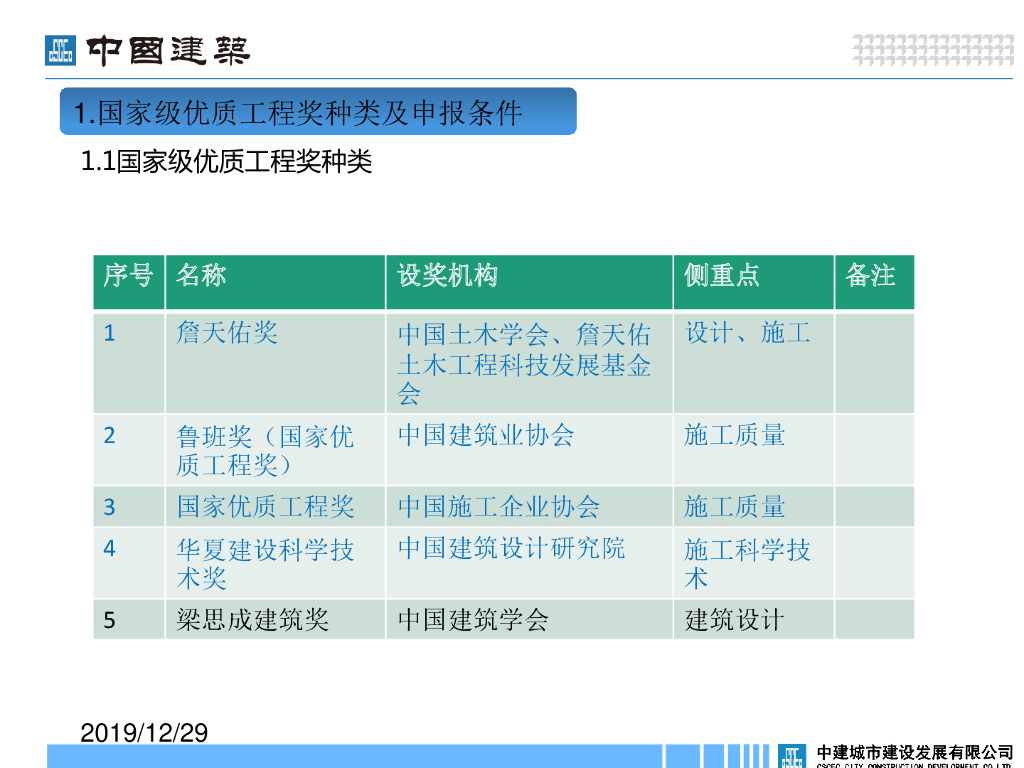Select the heading 1.国家级优质工程奖种类及申报条件

click(318, 112)
